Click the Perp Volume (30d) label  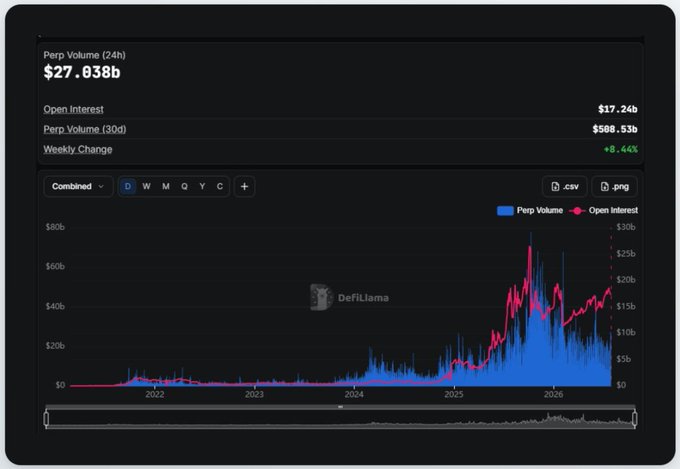click(x=85, y=129)
